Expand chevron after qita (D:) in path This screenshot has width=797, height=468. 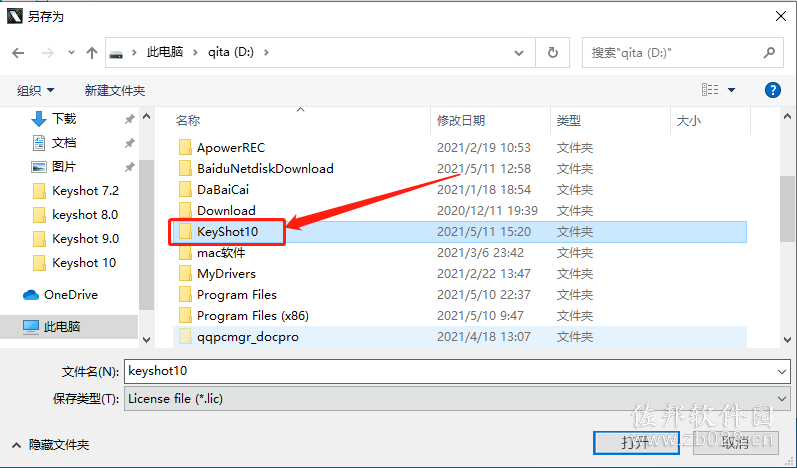[266, 52]
